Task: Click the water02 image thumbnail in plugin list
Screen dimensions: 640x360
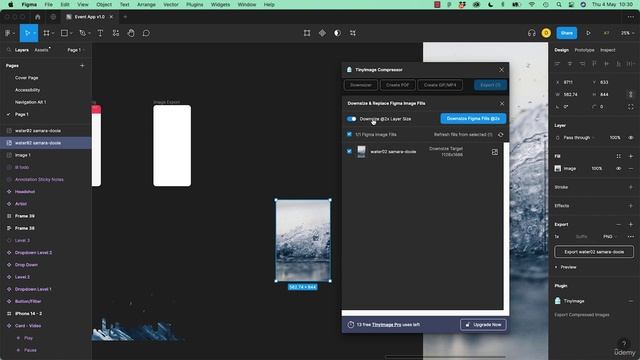Action: [x=361, y=151]
